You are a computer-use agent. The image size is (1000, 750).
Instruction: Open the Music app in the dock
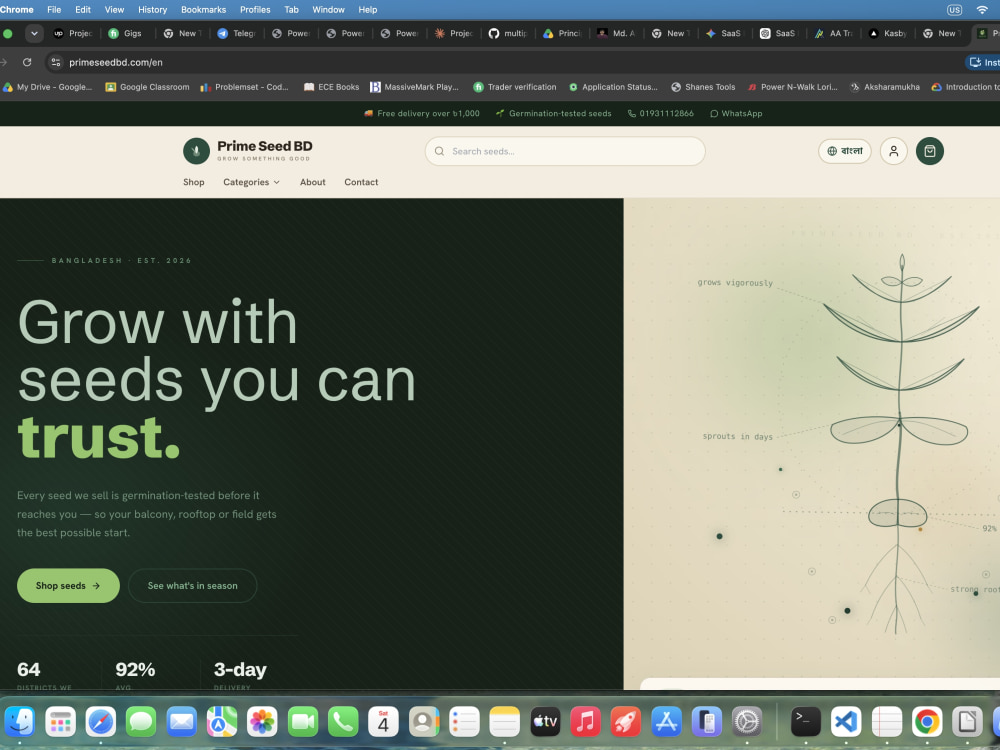pos(585,722)
